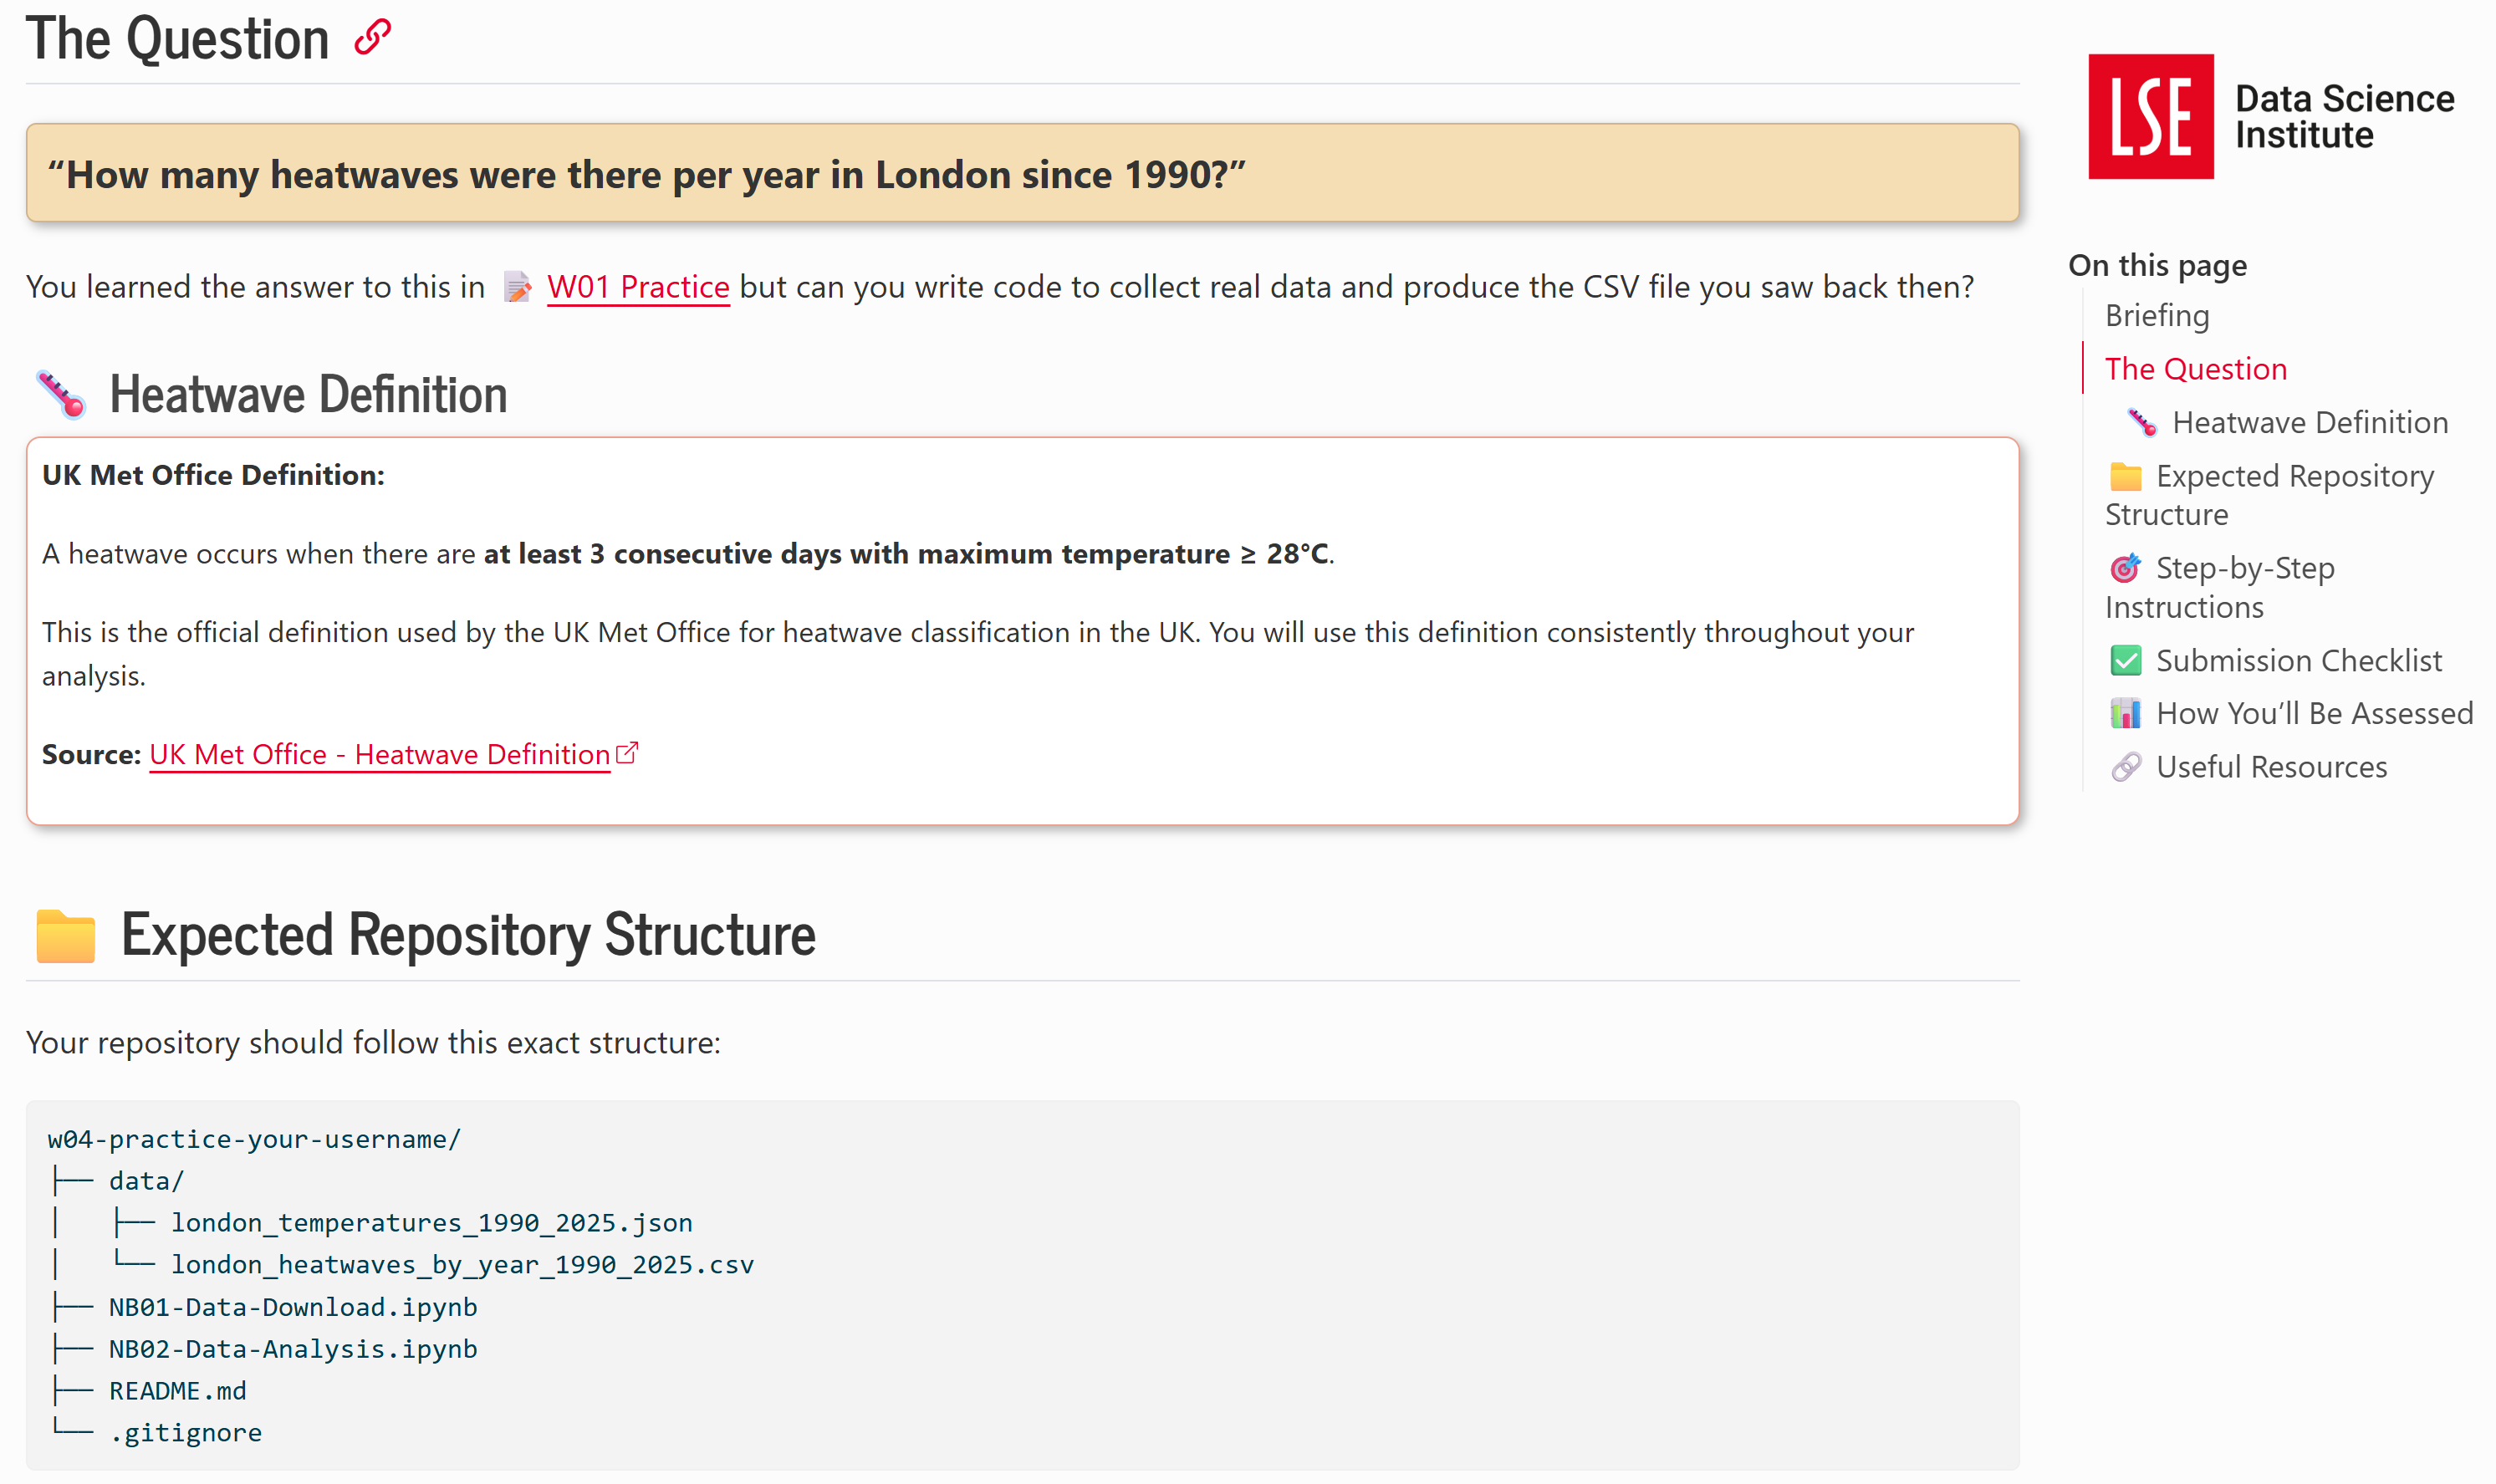Open the W01 Practice link
The height and width of the screenshot is (1484, 2496).
coord(637,287)
